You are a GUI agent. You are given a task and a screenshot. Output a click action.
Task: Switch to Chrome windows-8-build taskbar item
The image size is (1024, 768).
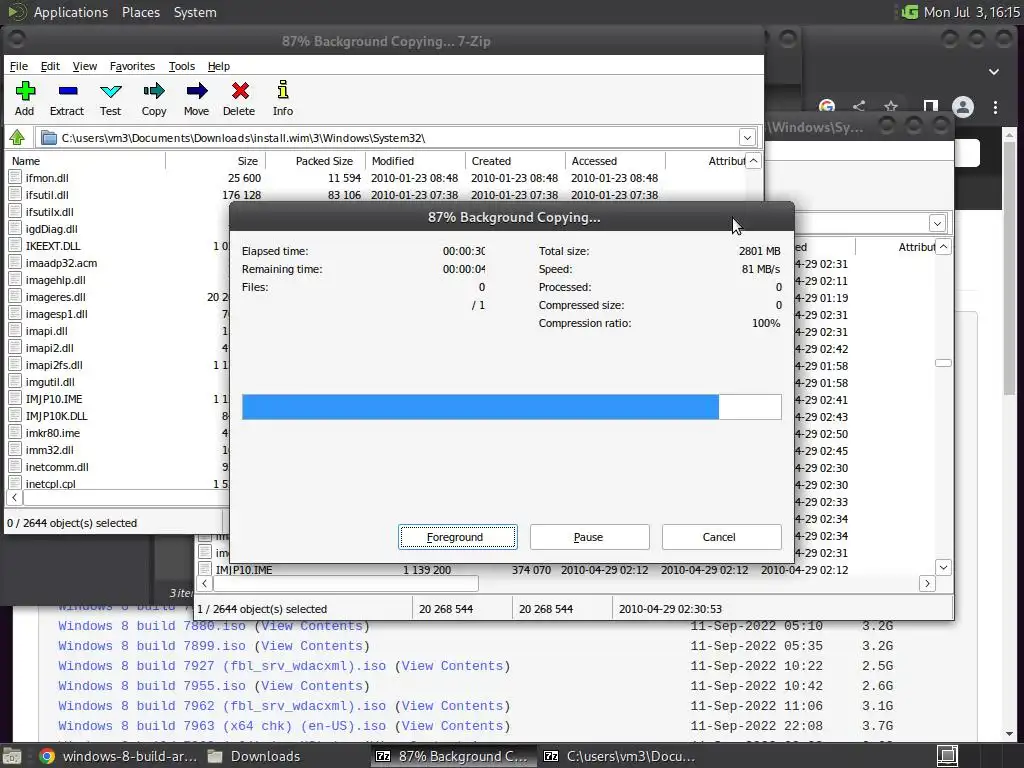[x=118, y=756]
